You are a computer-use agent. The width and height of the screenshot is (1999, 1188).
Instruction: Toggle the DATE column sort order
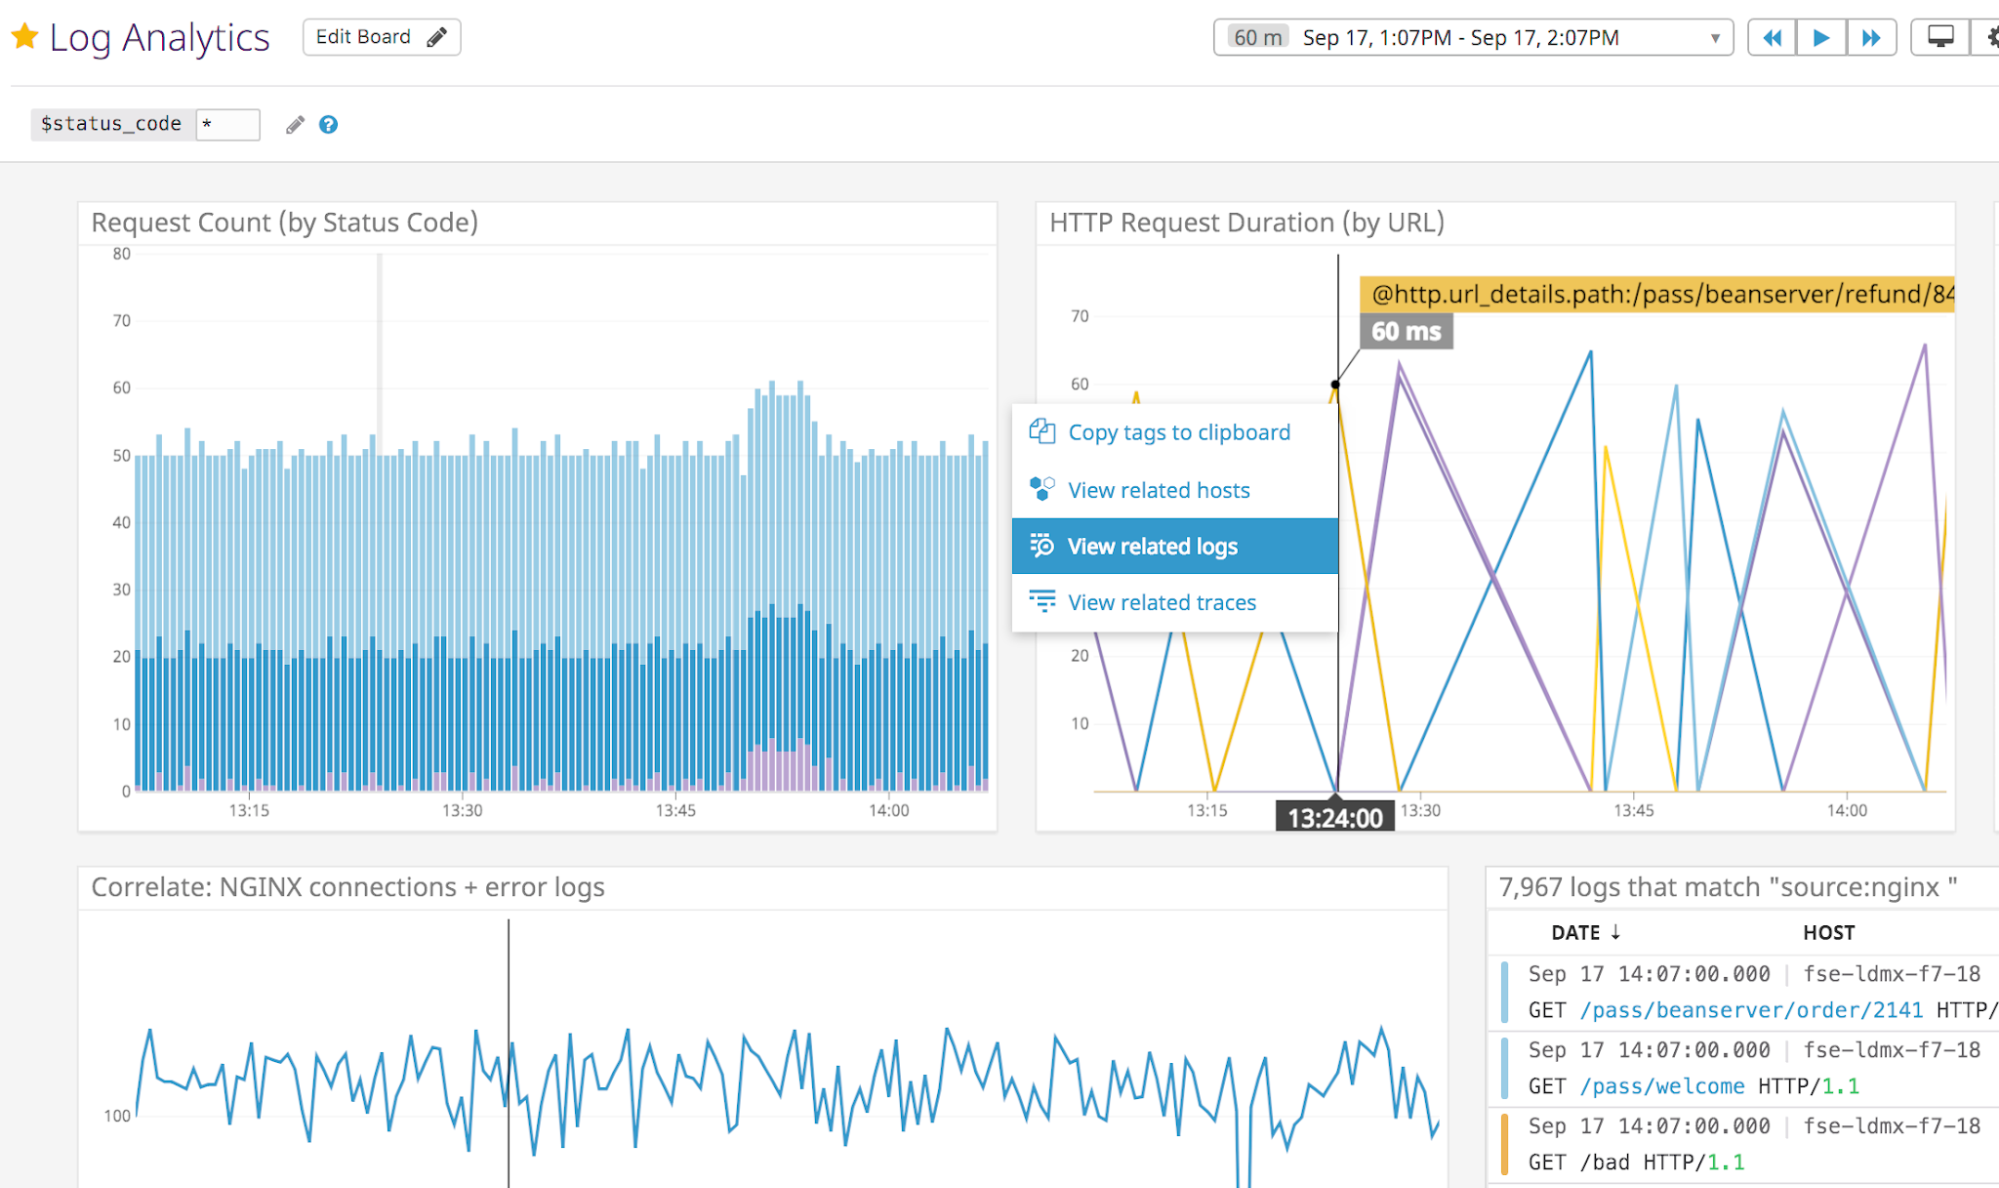coord(1584,931)
